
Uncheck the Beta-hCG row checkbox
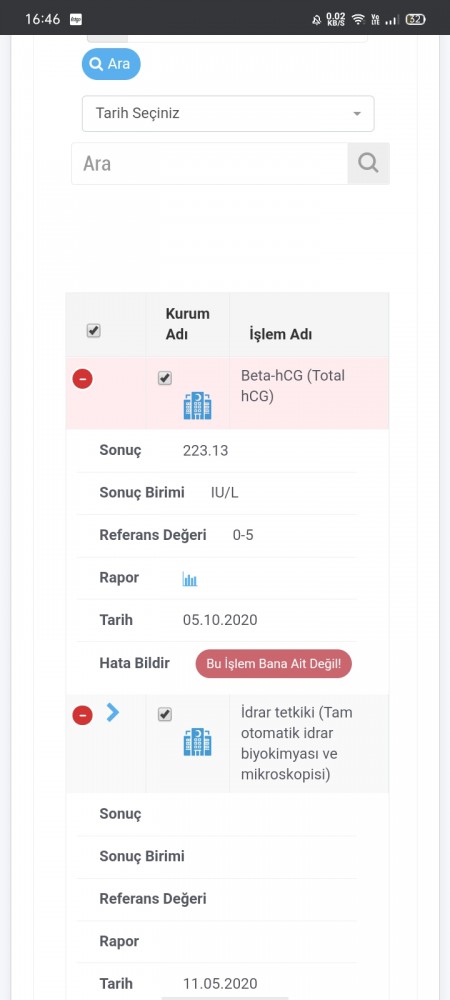tap(165, 378)
